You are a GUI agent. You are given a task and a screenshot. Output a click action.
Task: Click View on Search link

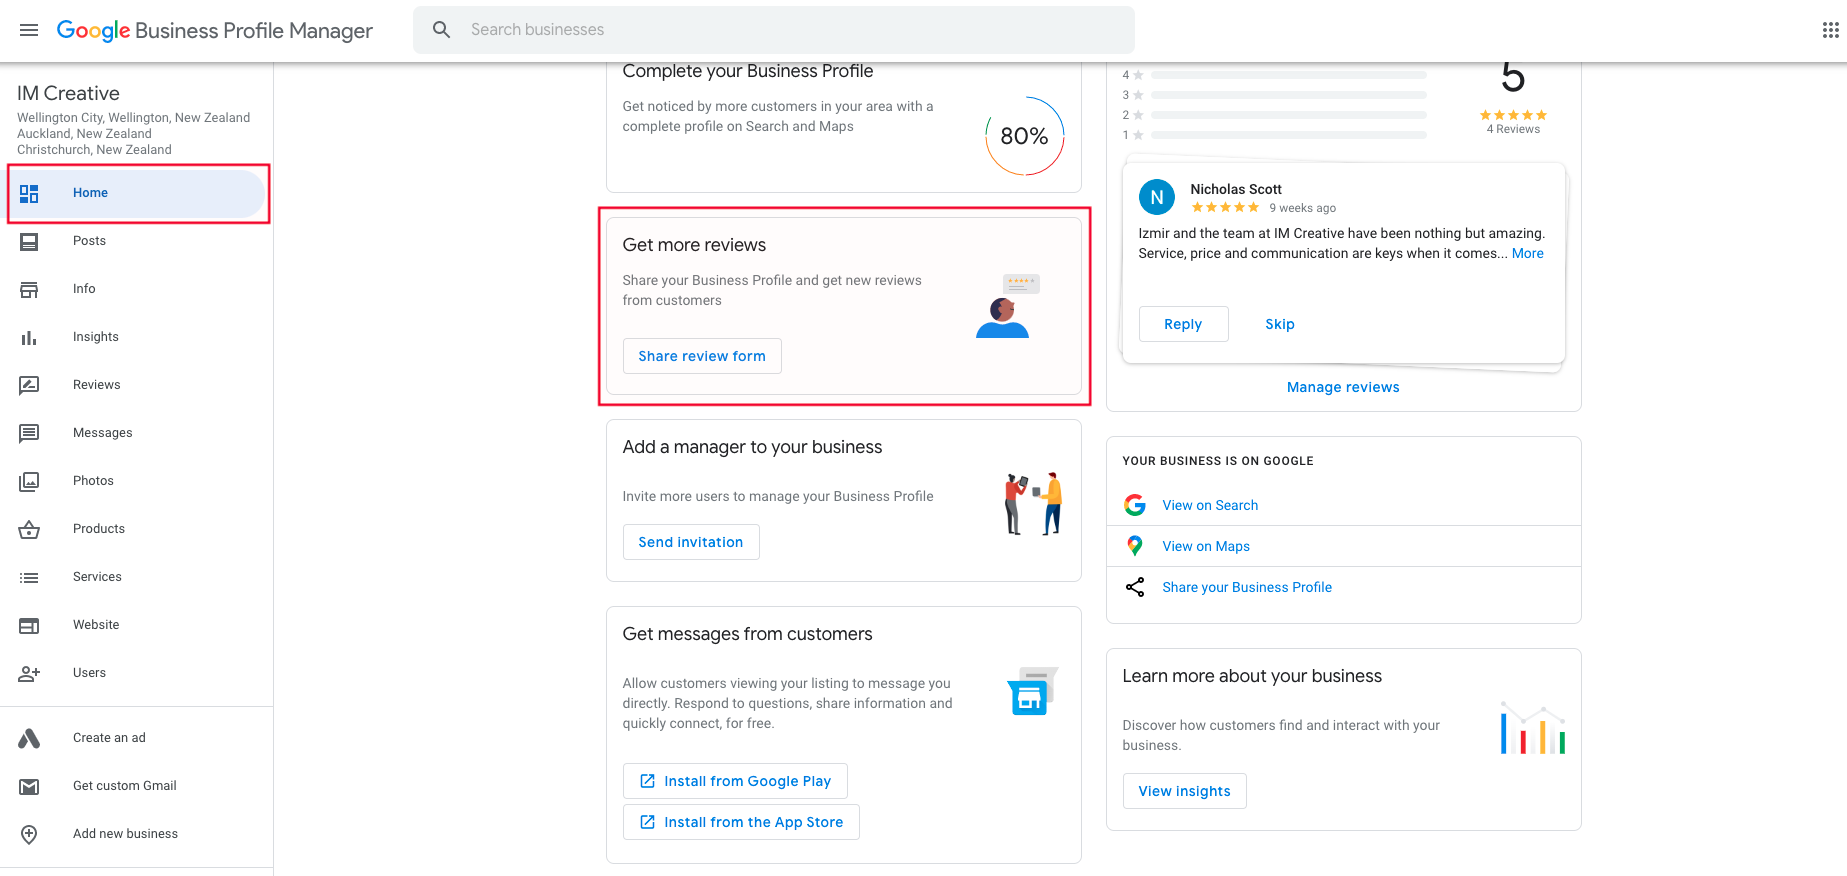pos(1210,505)
